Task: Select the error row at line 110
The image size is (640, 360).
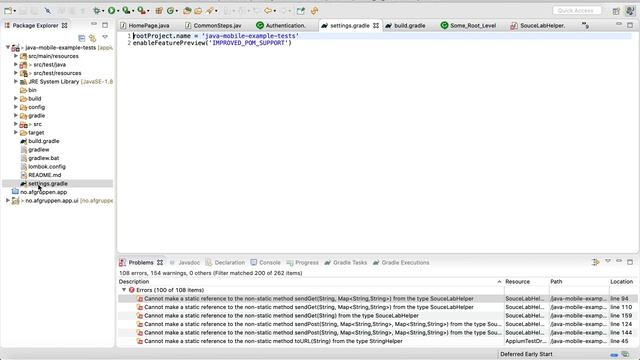Action: [378, 307]
